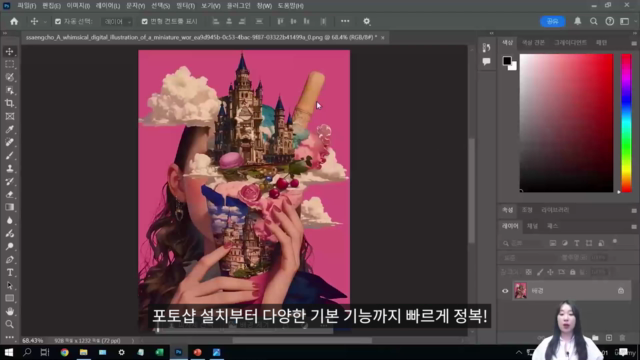Select the History Brush tool

tap(9, 182)
